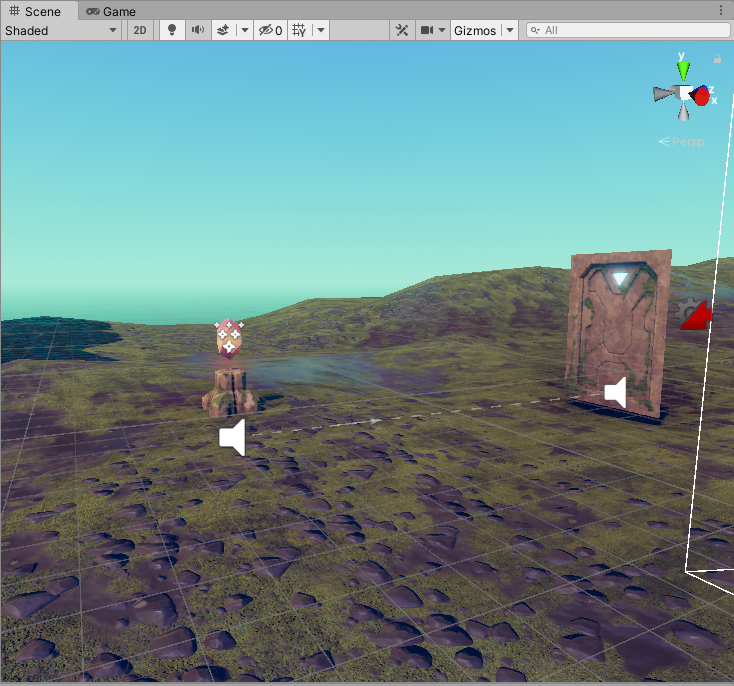Toggle scene lighting lightbulb icon

click(172, 30)
